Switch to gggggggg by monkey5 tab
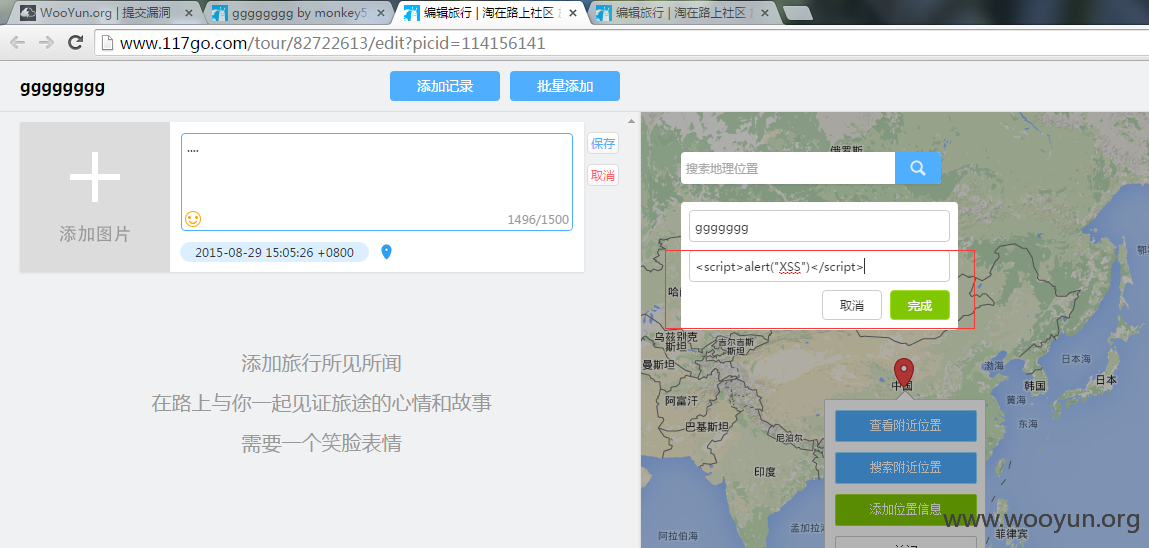The width and height of the screenshot is (1149, 548). tap(298, 12)
